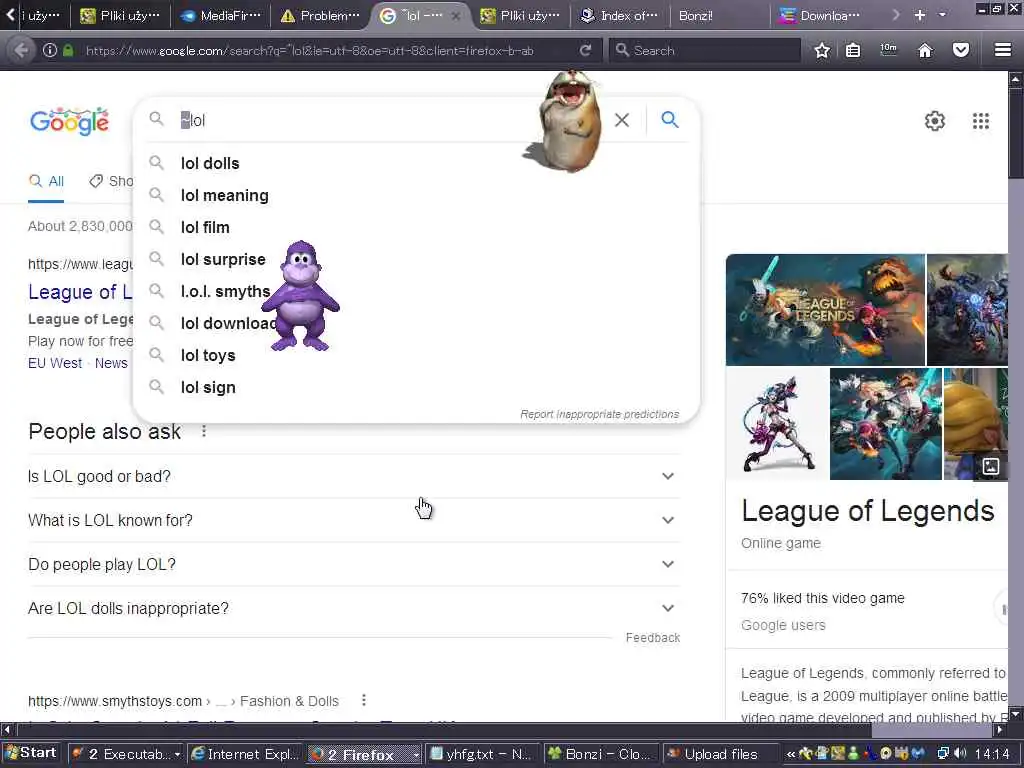Expand "What is LOL known for?" question
Image resolution: width=1024 pixels, height=768 pixels.
(354, 520)
